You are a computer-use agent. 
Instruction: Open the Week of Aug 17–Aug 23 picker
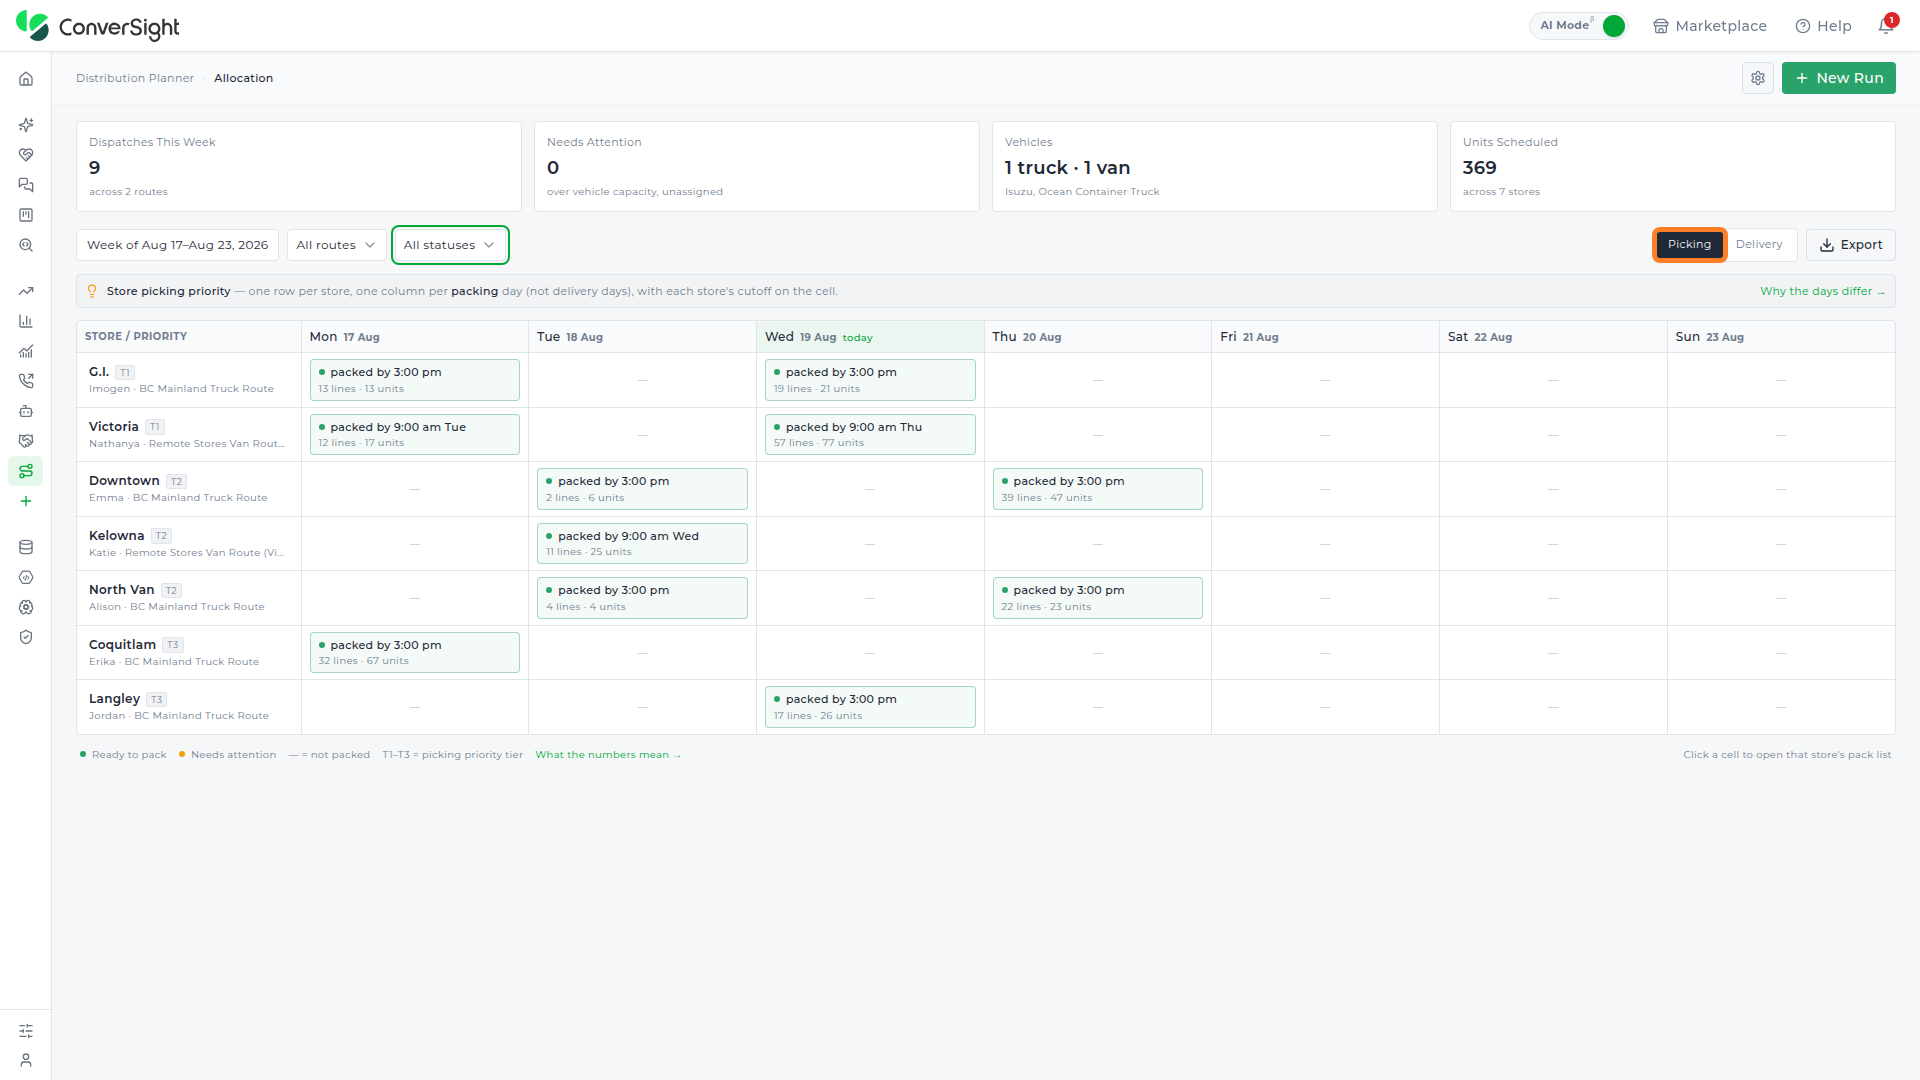tap(177, 245)
